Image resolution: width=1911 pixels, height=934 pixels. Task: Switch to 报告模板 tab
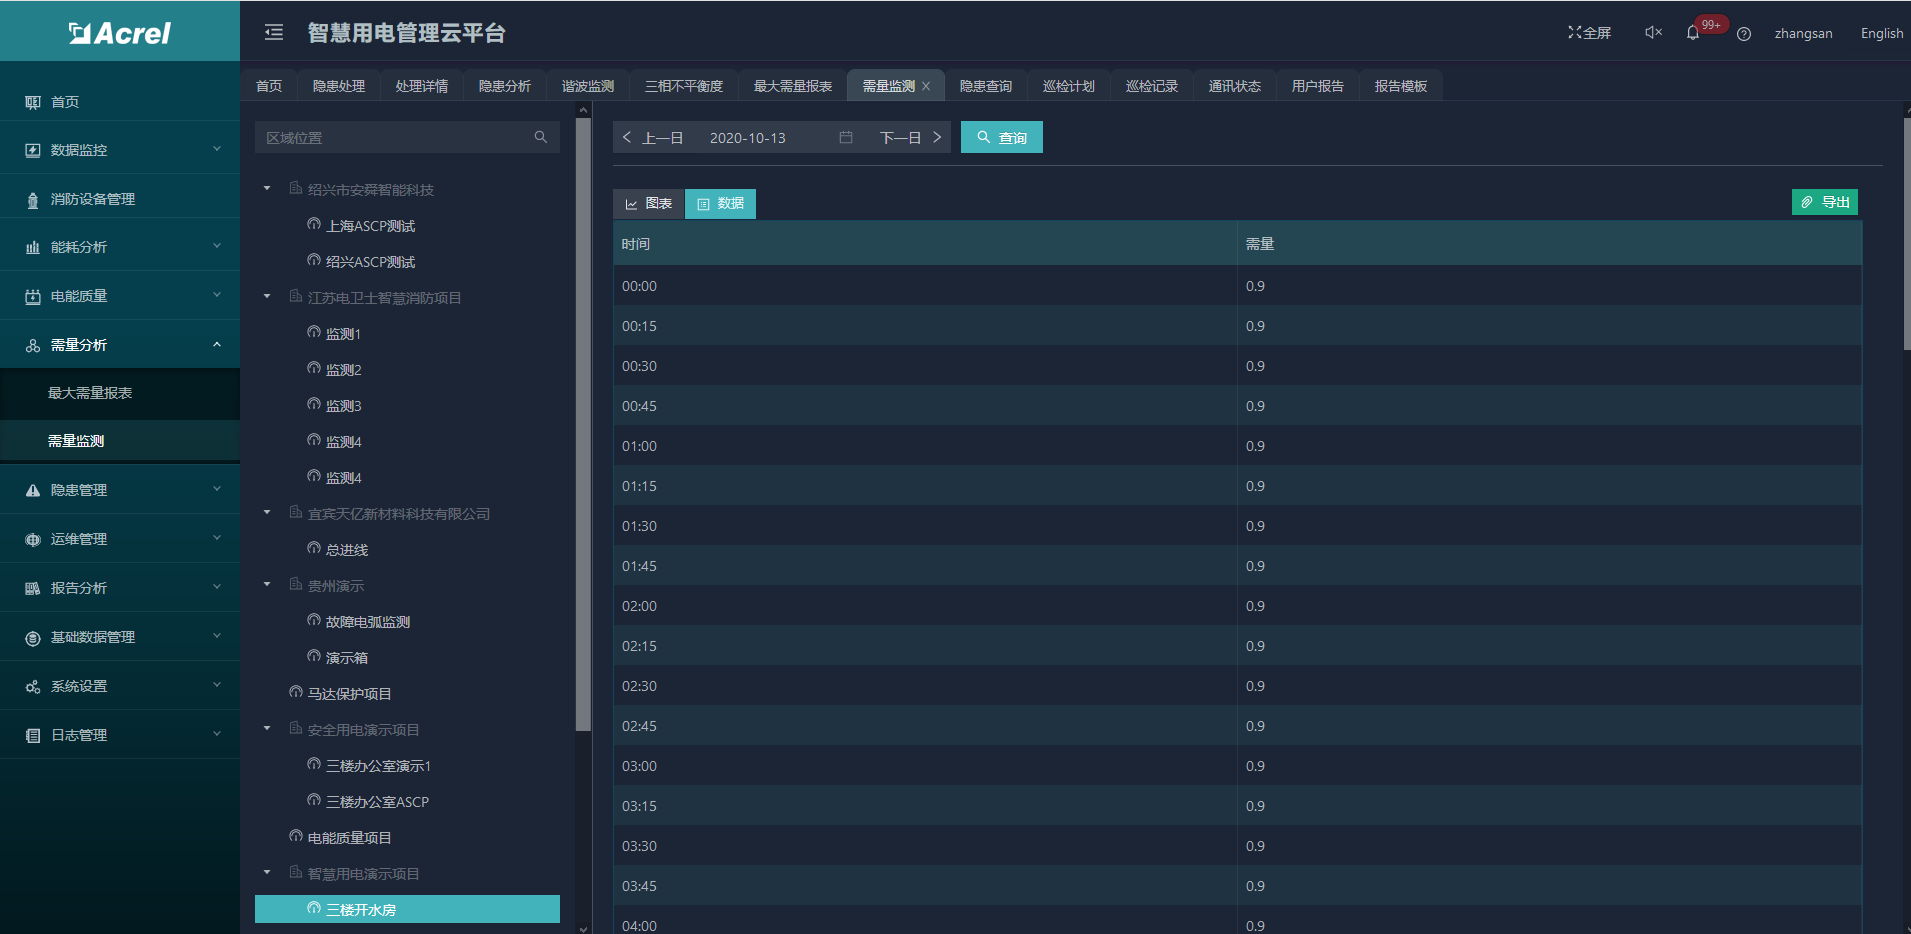[1401, 86]
